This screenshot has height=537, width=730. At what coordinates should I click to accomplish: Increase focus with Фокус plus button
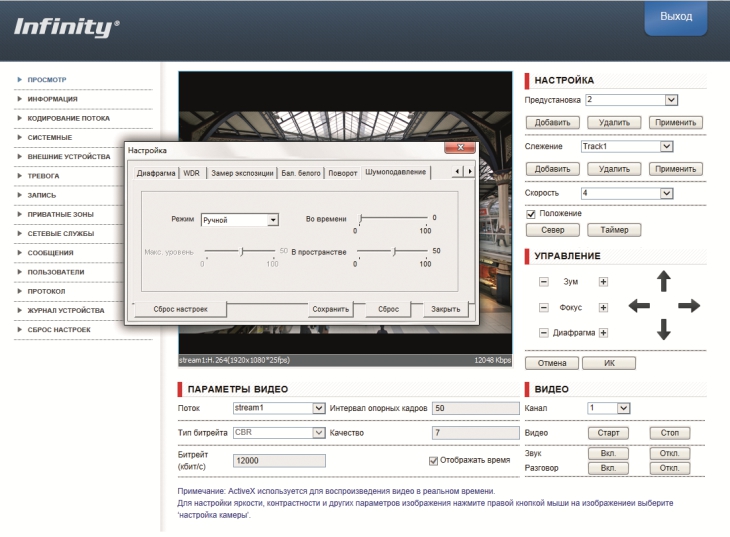pyautogui.click(x=603, y=307)
